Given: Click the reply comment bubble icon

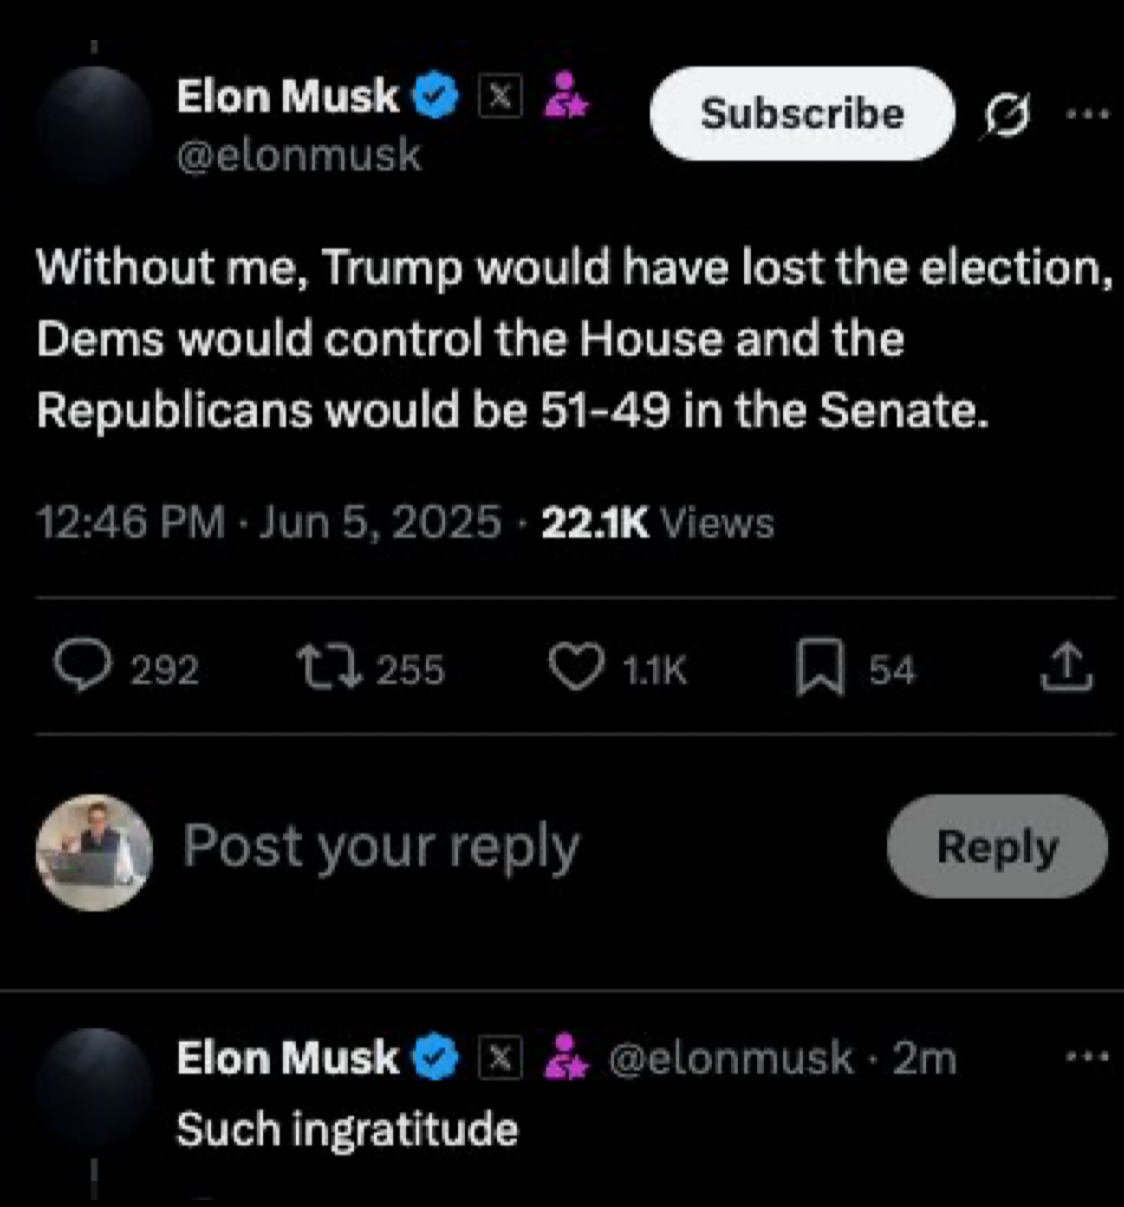Looking at the screenshot, I should [x=83, y=667].
